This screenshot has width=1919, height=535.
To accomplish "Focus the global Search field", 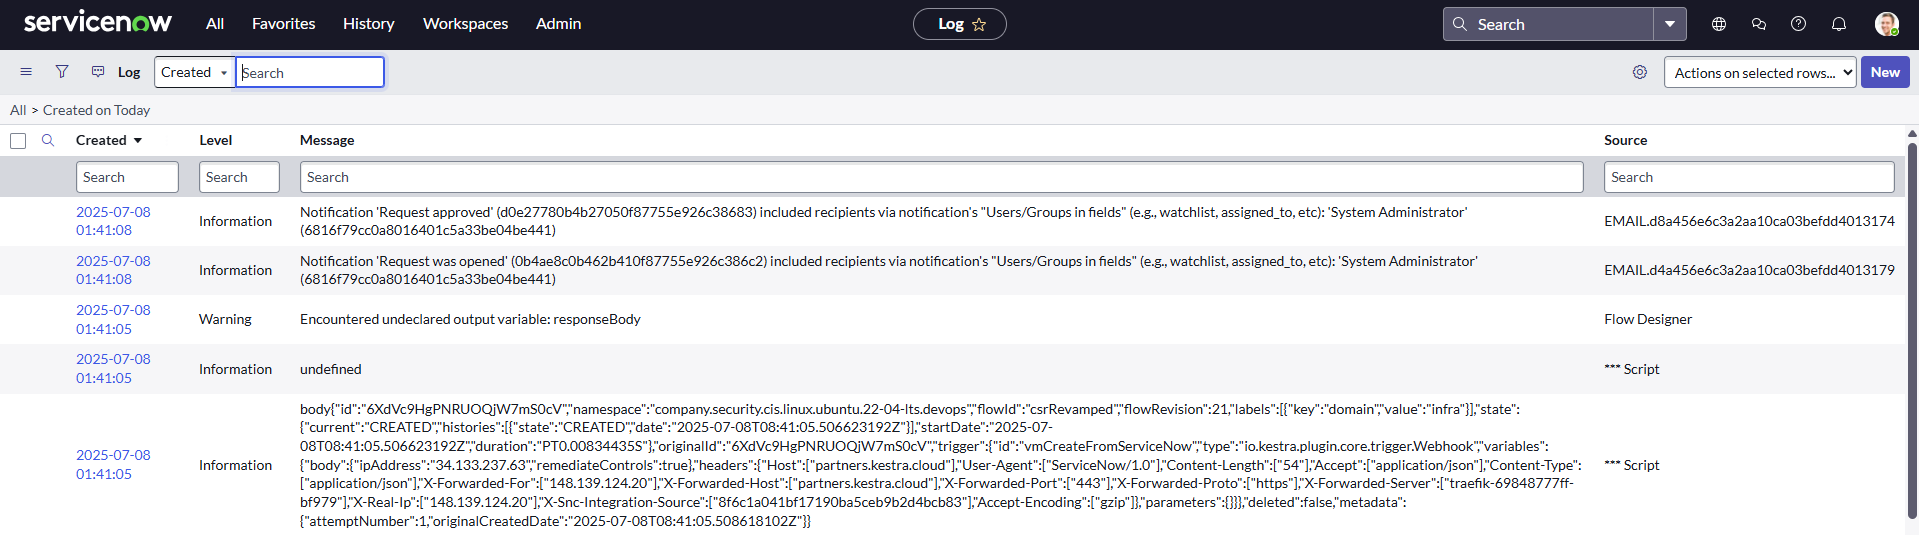I will click(1548, 24).
